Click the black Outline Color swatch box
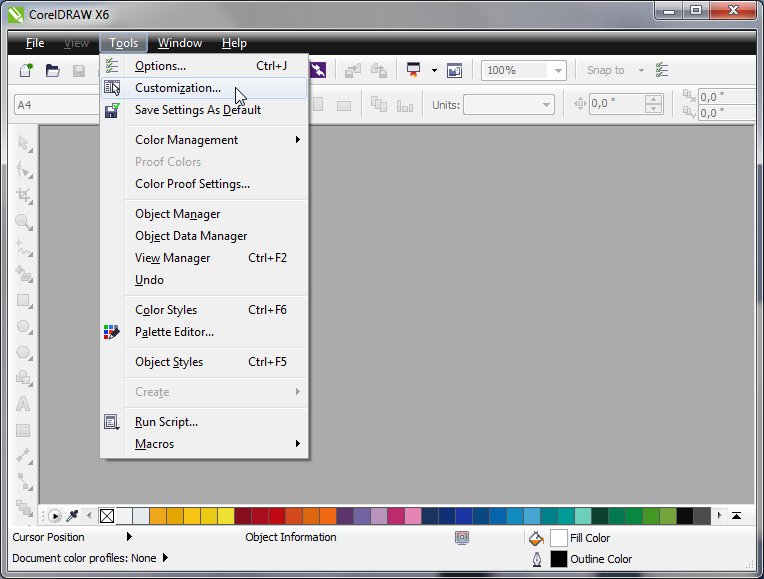Image resolution: width=764 pixels, height=579 pixels. 558,559
